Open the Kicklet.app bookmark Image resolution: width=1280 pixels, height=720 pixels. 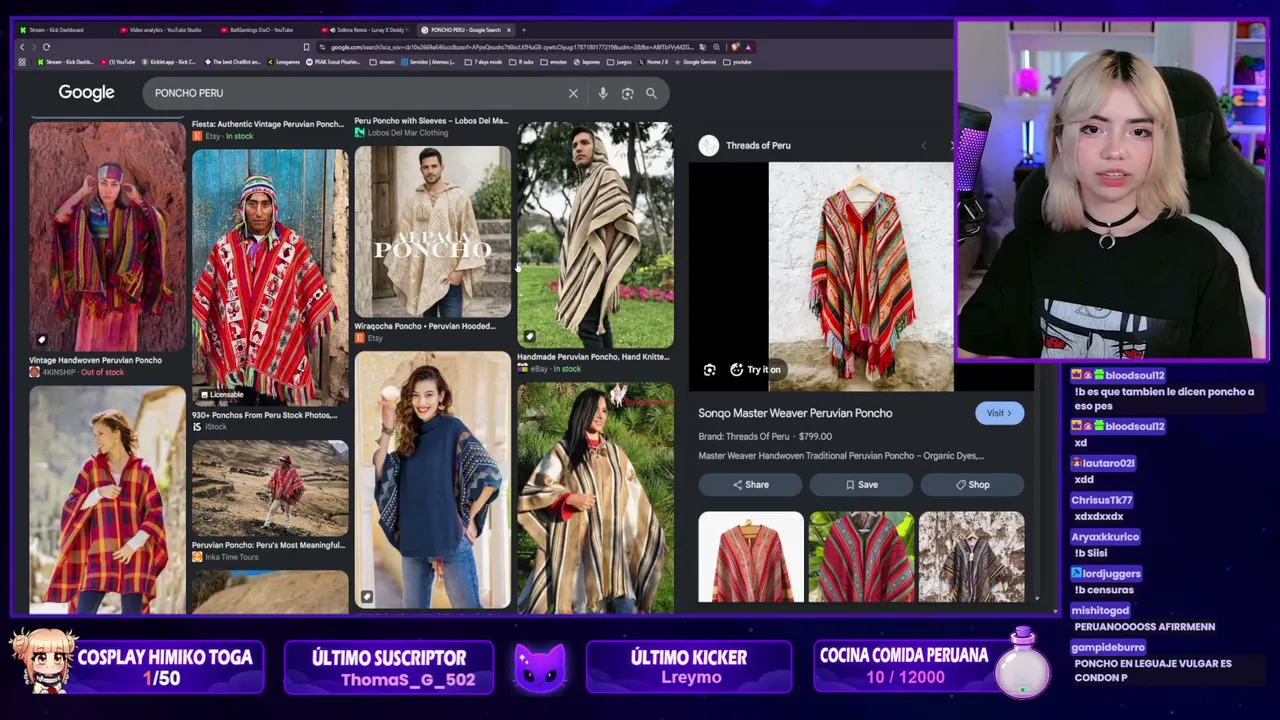(168, 62)
